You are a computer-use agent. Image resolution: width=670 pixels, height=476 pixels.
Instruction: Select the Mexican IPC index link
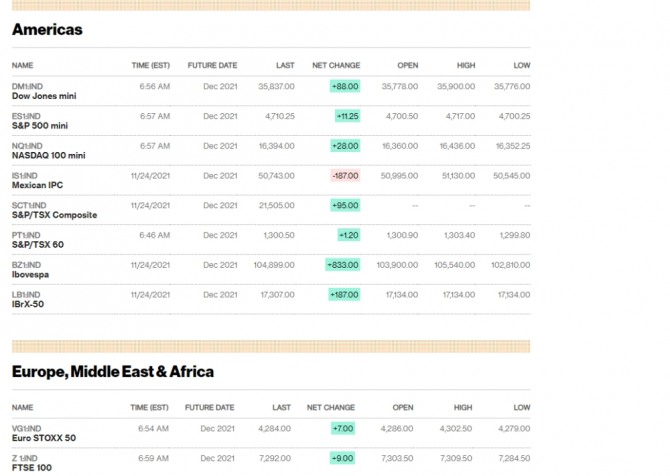pyautogui.click(x=36, y=185)
